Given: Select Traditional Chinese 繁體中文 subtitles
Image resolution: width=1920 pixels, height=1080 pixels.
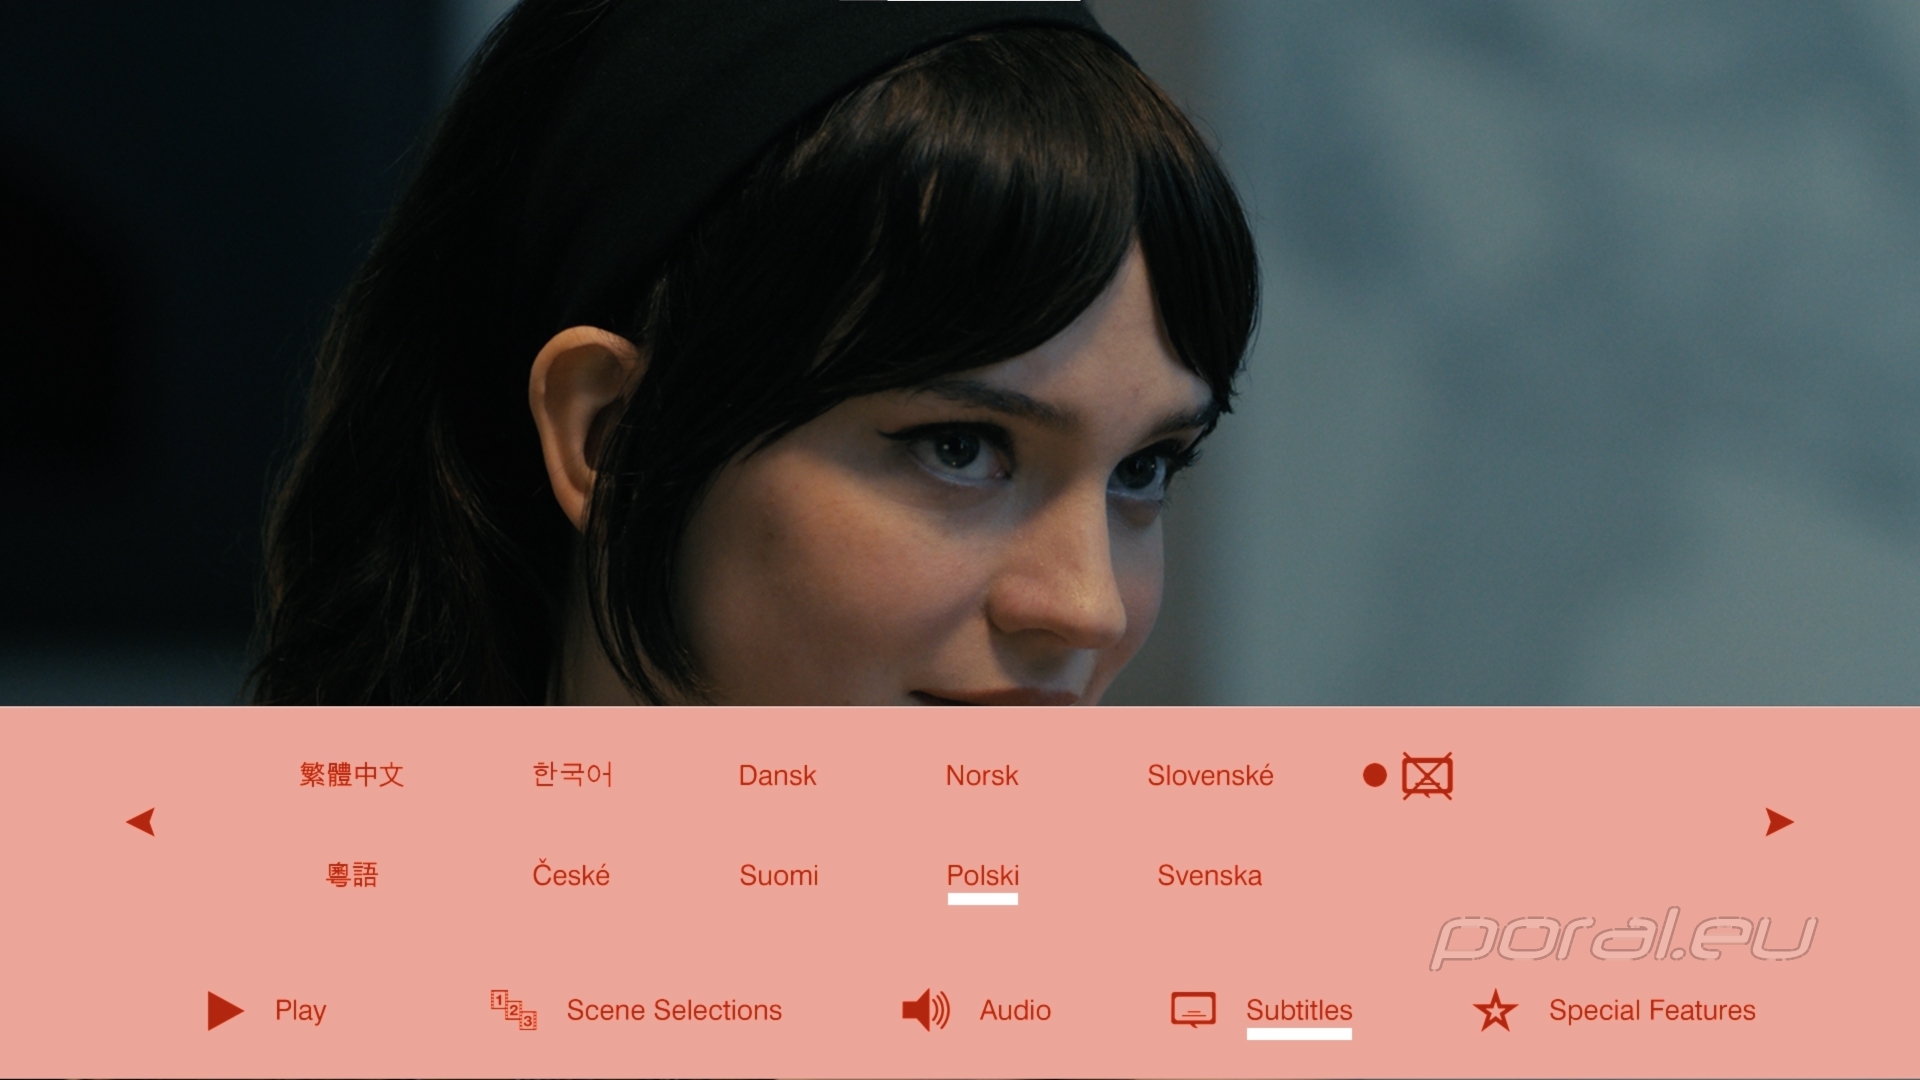Looking at the screenshot, I should click(x=352, y=775).
